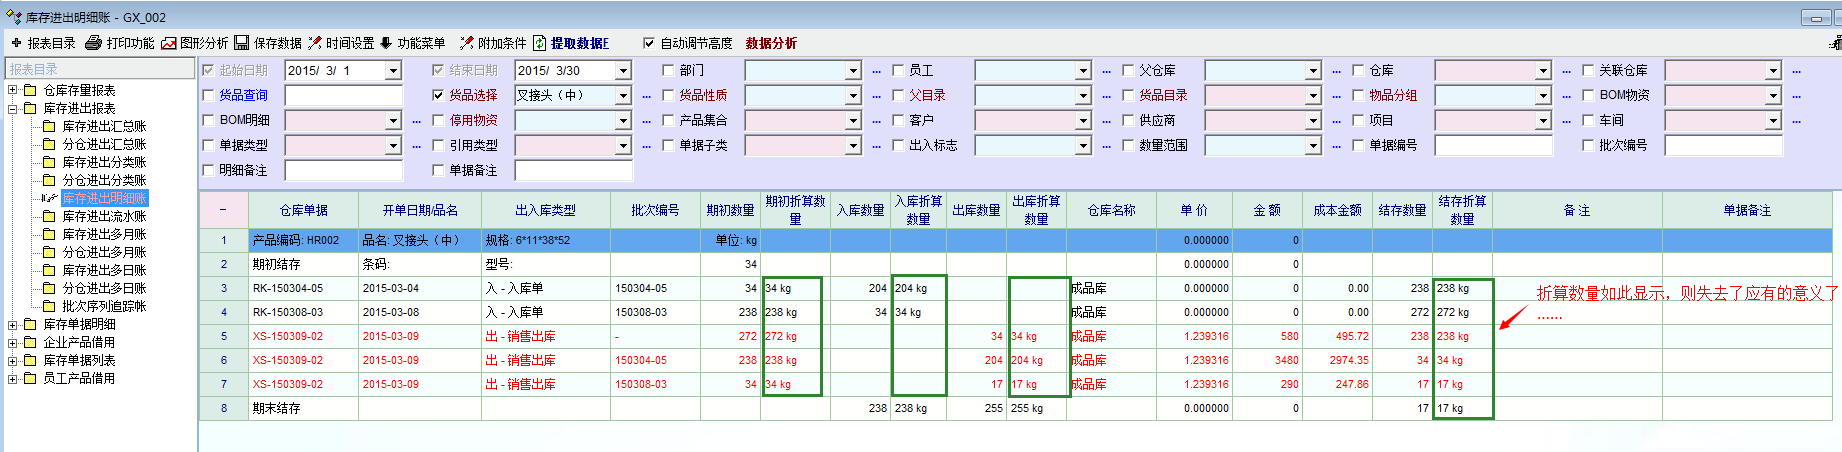Open the 货品选择 combo box arrow
Image resolution: width=1842 pixels, height=452 pixels.
click(623, 95)
